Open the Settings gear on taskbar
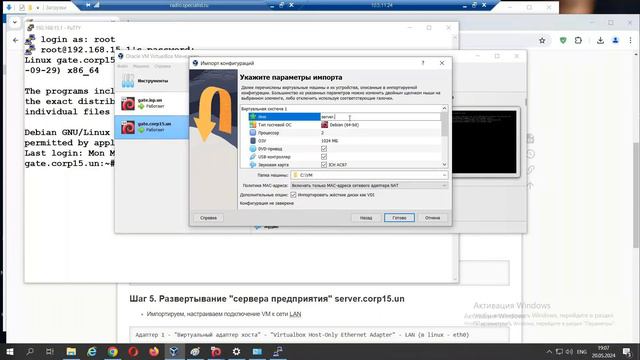 (x=236, y=351)
